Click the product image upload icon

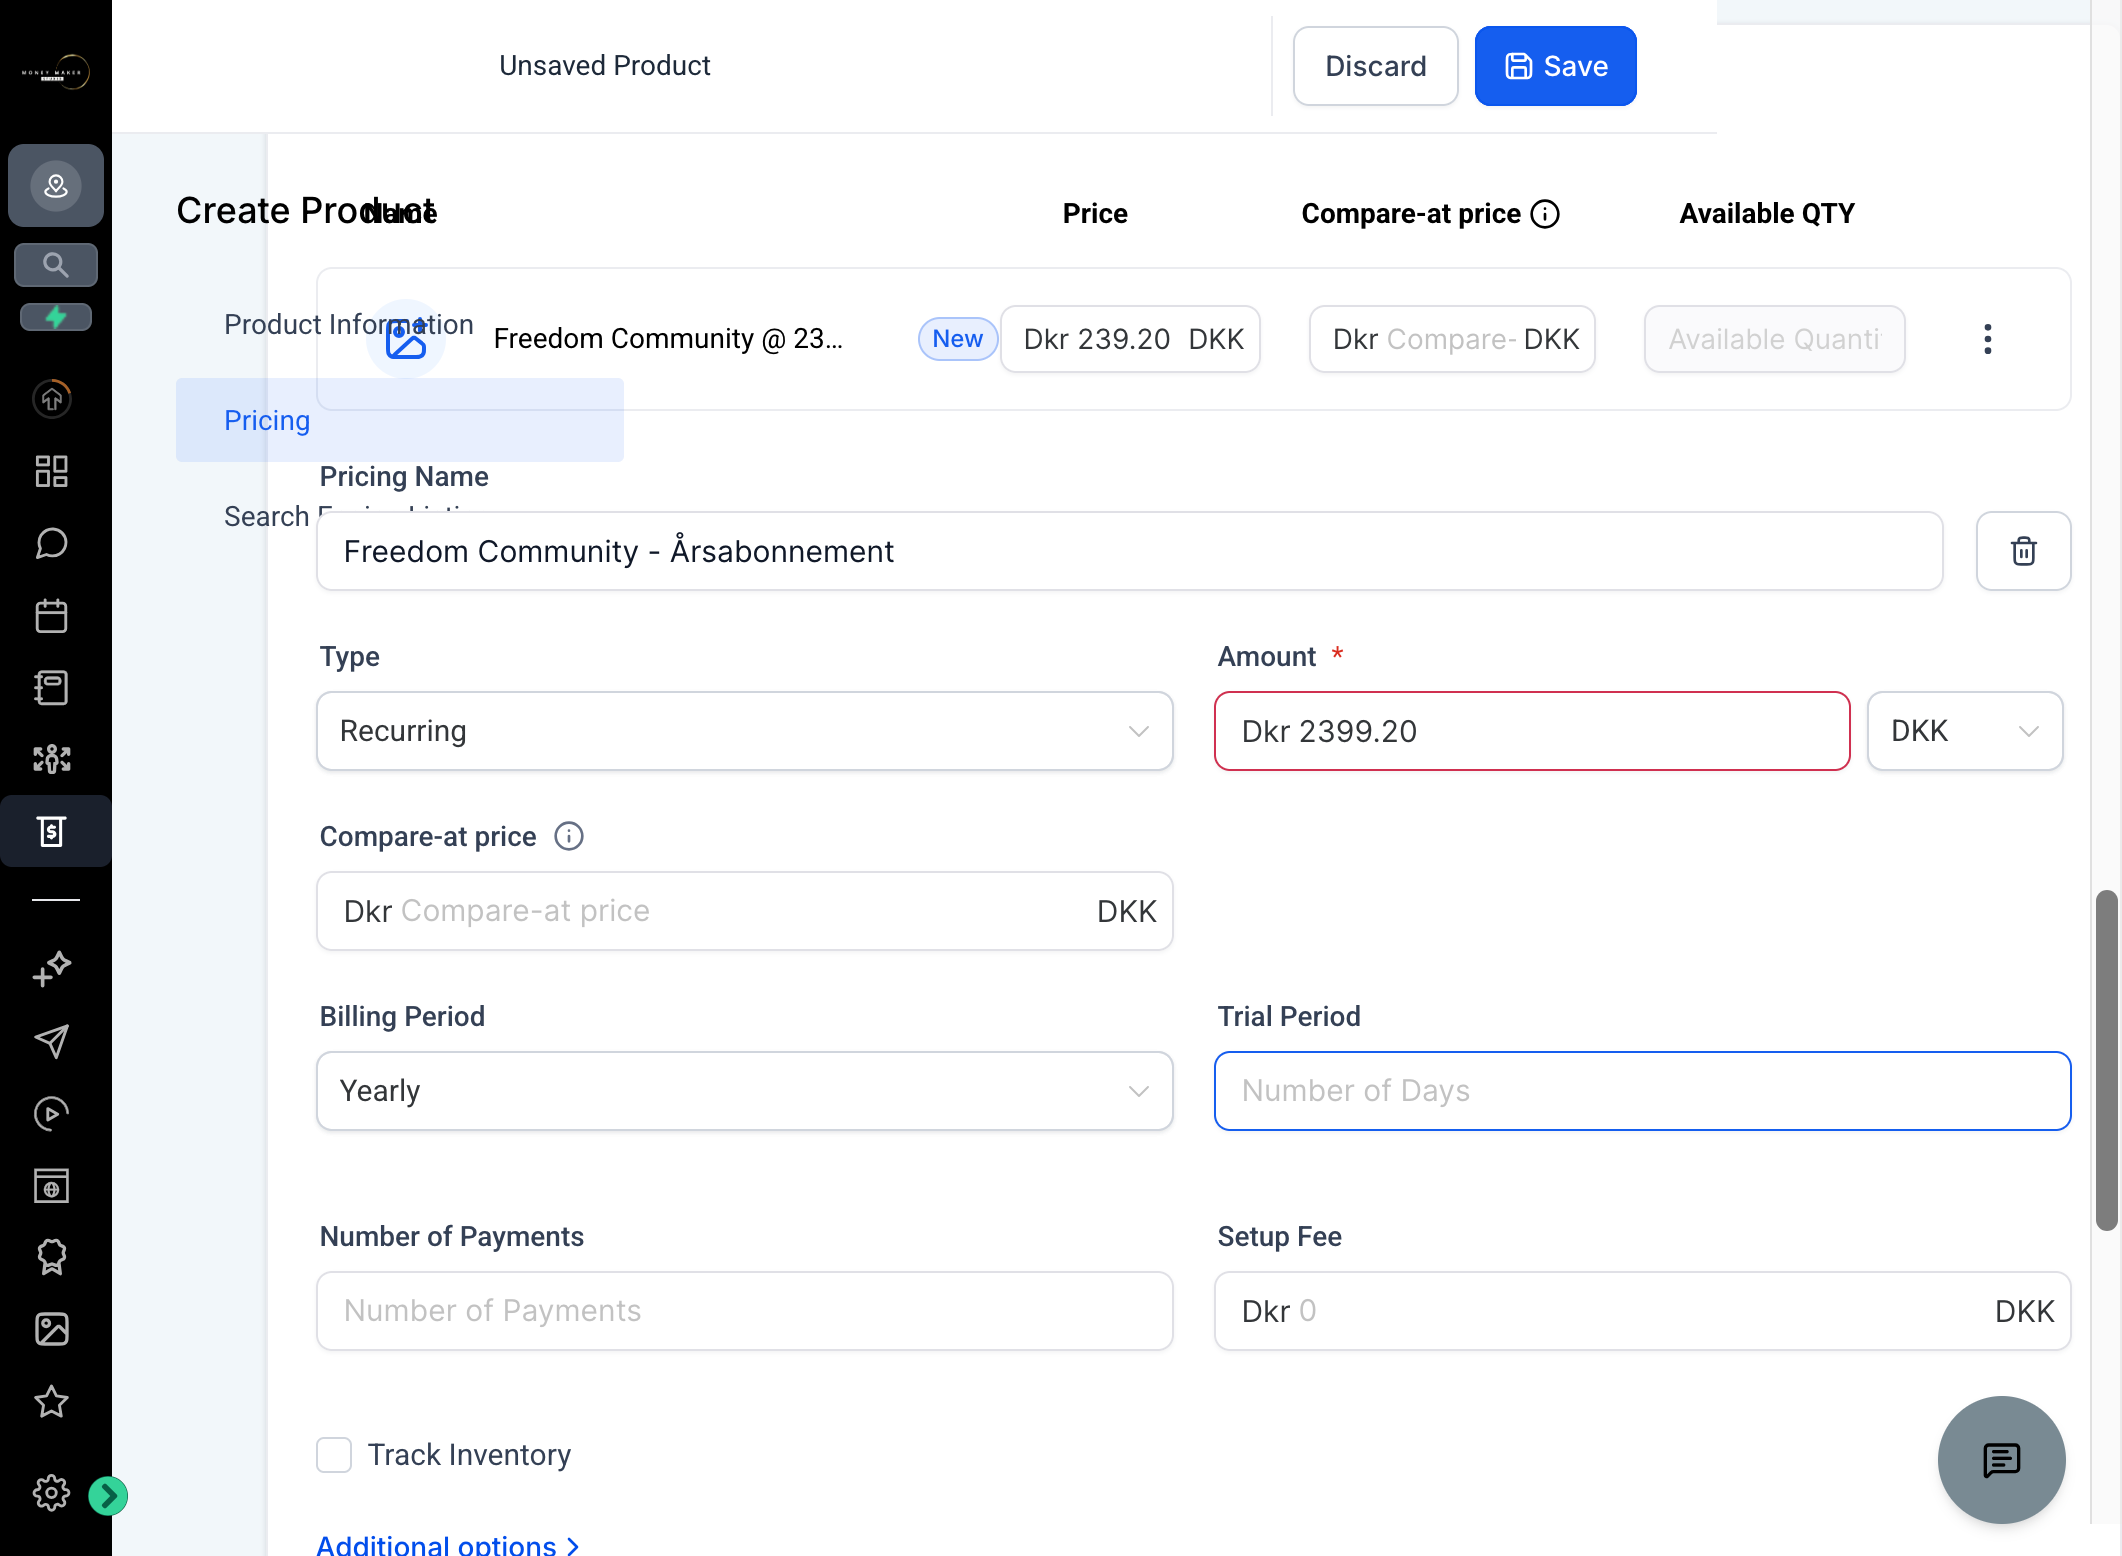[406, 339]
